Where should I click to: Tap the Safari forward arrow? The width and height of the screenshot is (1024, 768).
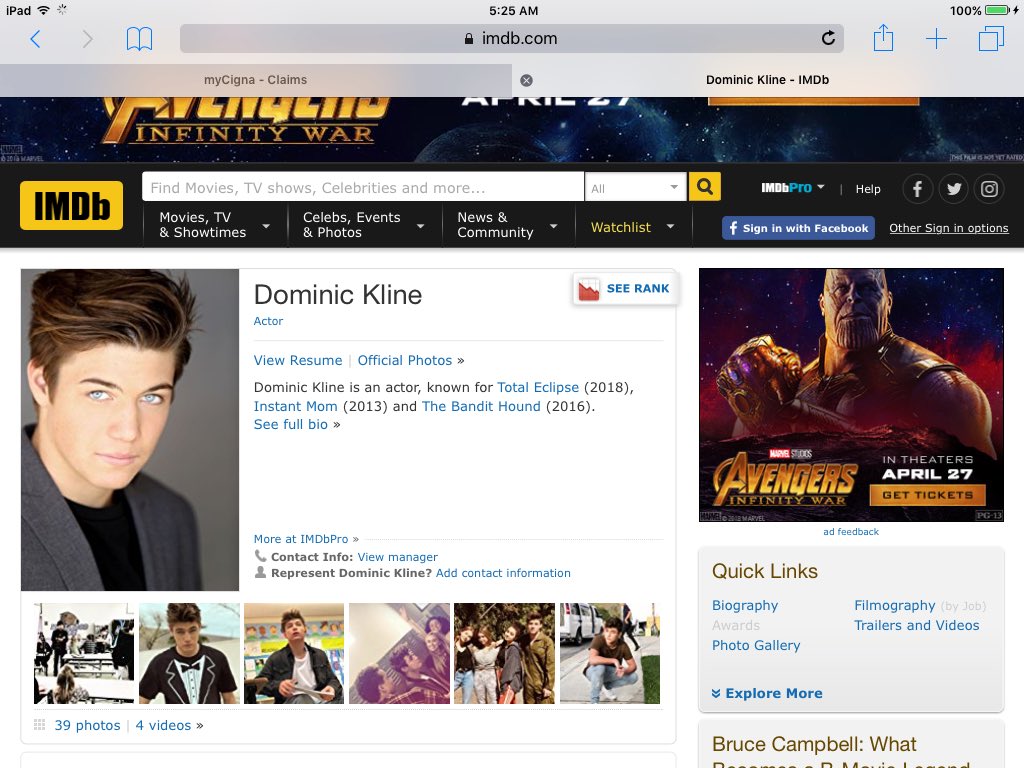[87, 39]
